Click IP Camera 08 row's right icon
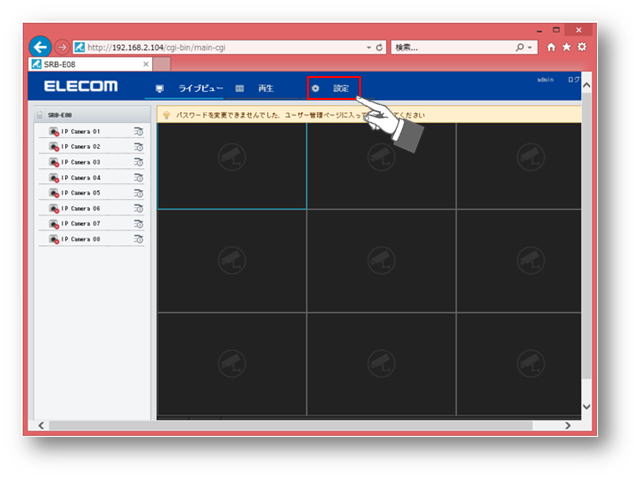The height and width of the screenshot is (479, 640). [139, 239]
